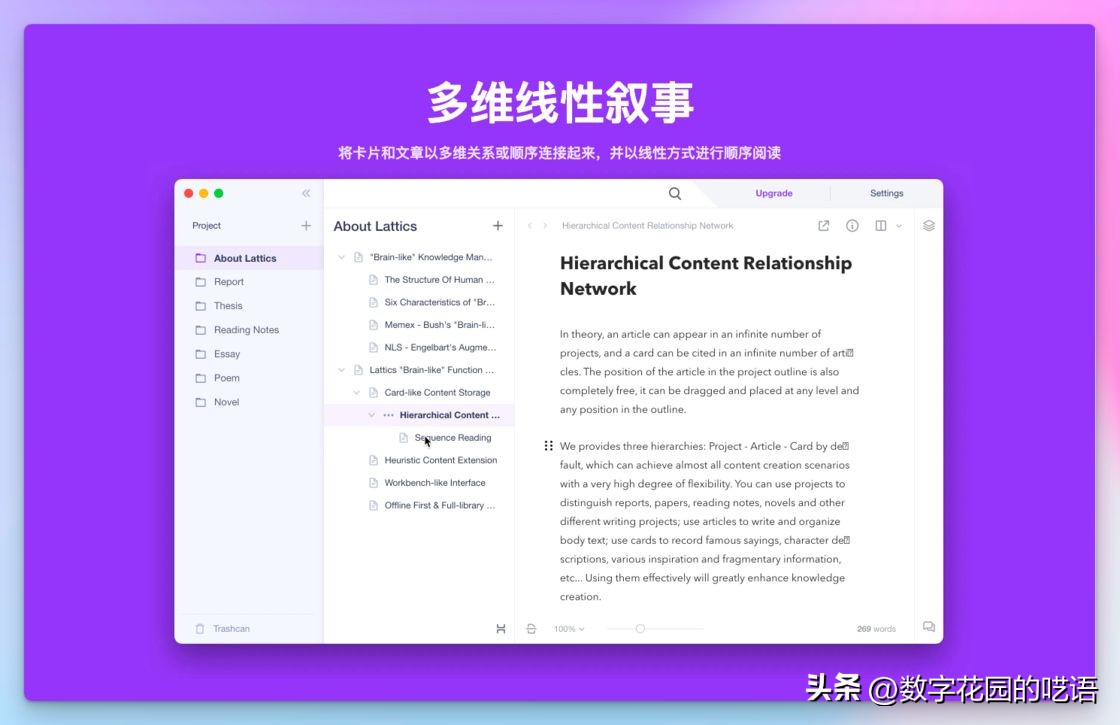The image size is (1120, 725).
Task: Click the outline collapse icon at bottom
Action: tap(501, 629)
